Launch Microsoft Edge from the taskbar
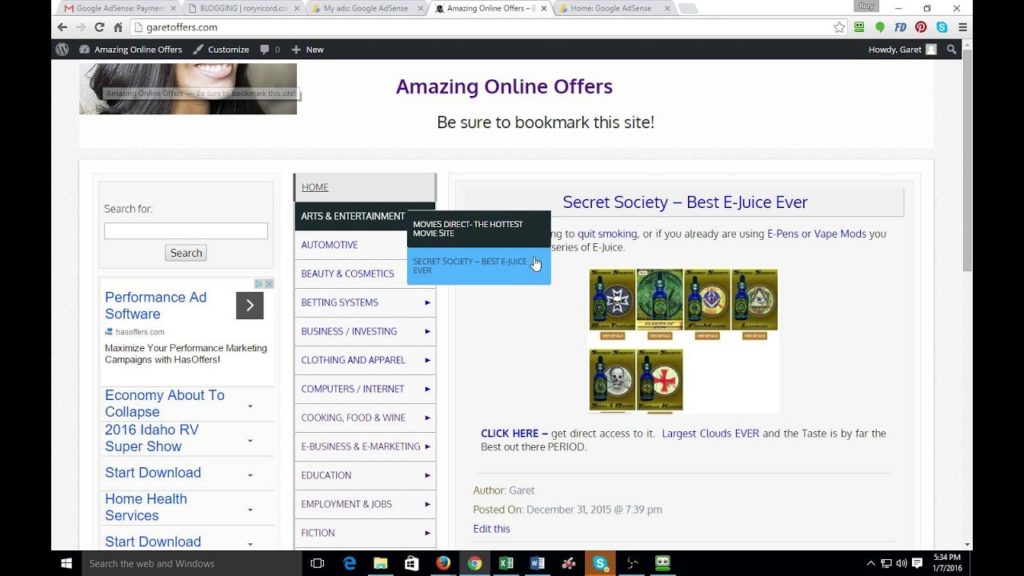This screenshot has height=576, width=1024. point(349,563)
